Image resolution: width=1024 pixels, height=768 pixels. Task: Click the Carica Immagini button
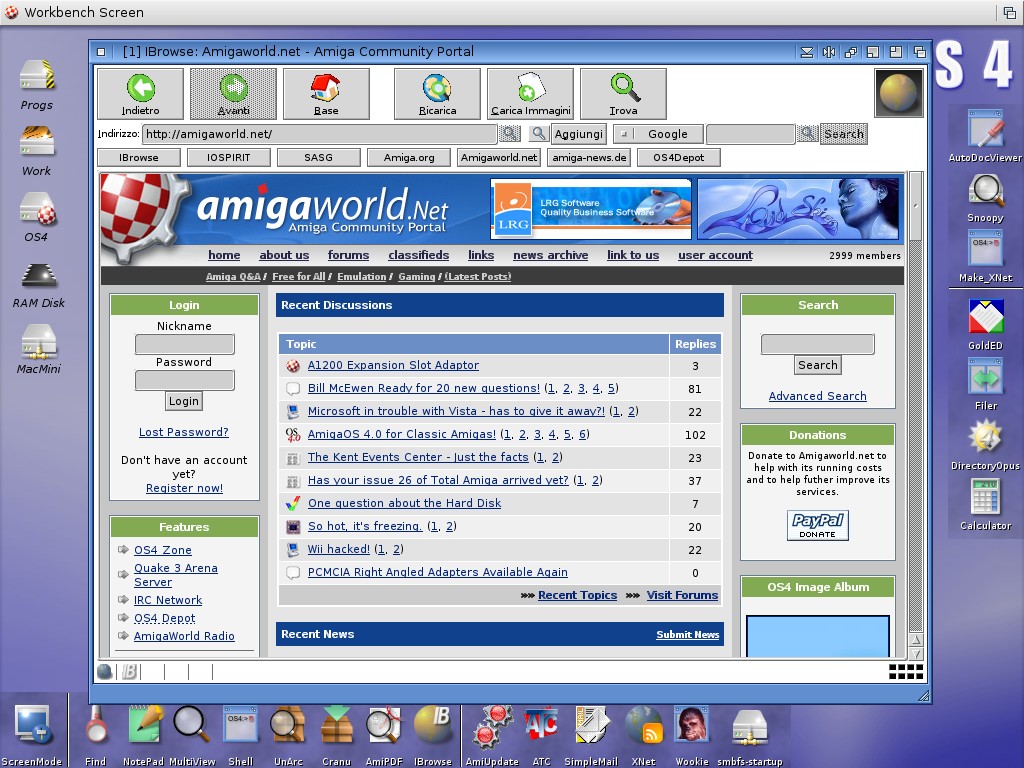[x=530, y=94]
